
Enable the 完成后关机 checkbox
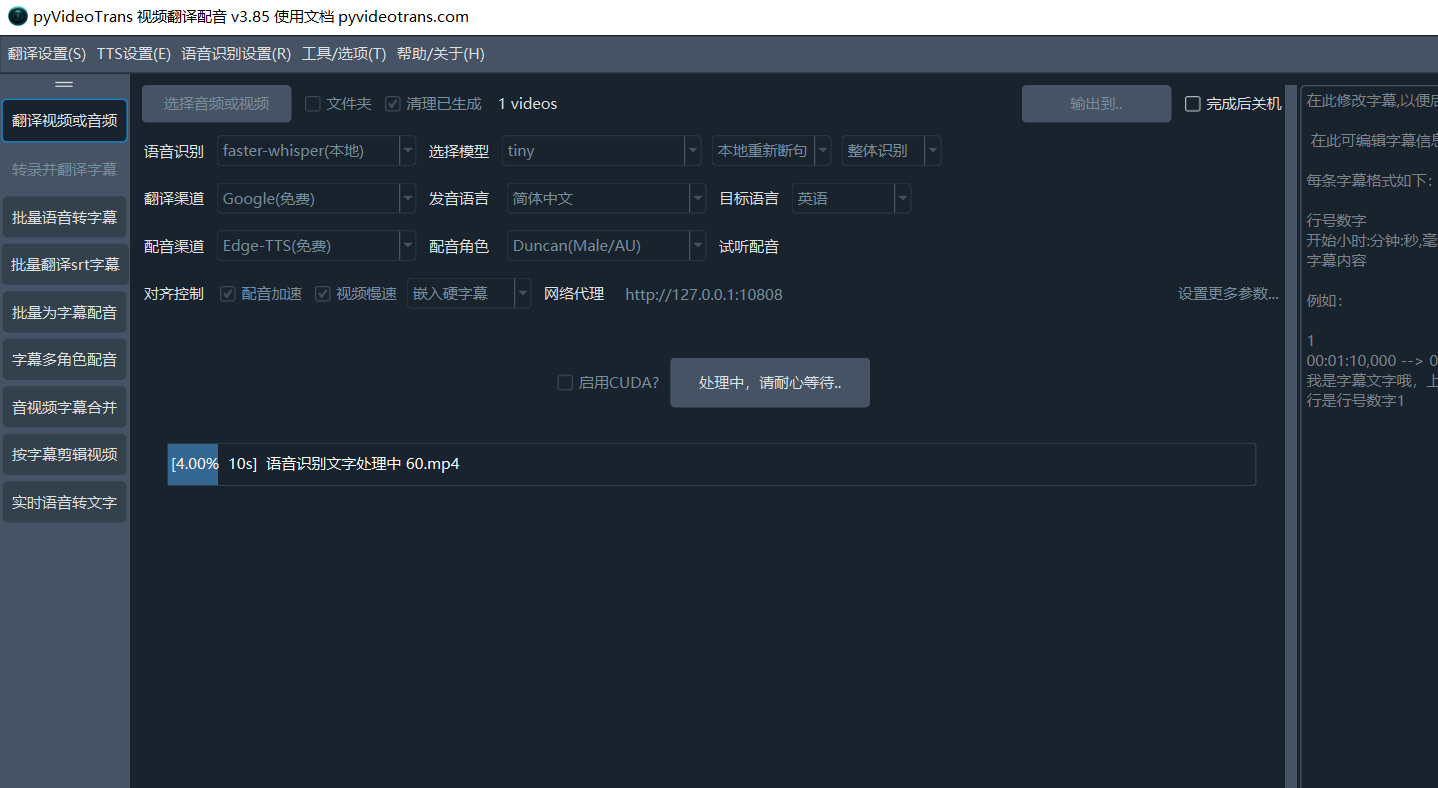pos(1193,104)
